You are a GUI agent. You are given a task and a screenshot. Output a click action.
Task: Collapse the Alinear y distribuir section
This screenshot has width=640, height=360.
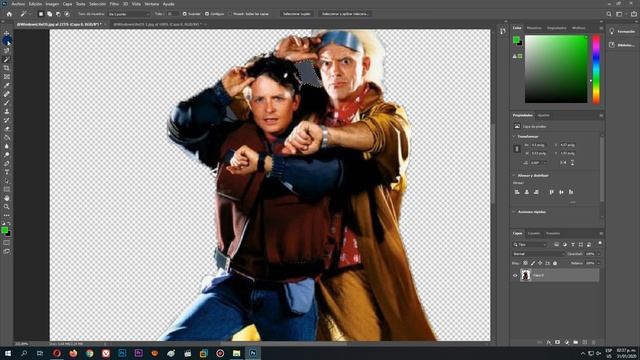pyautogui.click(x=514, y=176)
